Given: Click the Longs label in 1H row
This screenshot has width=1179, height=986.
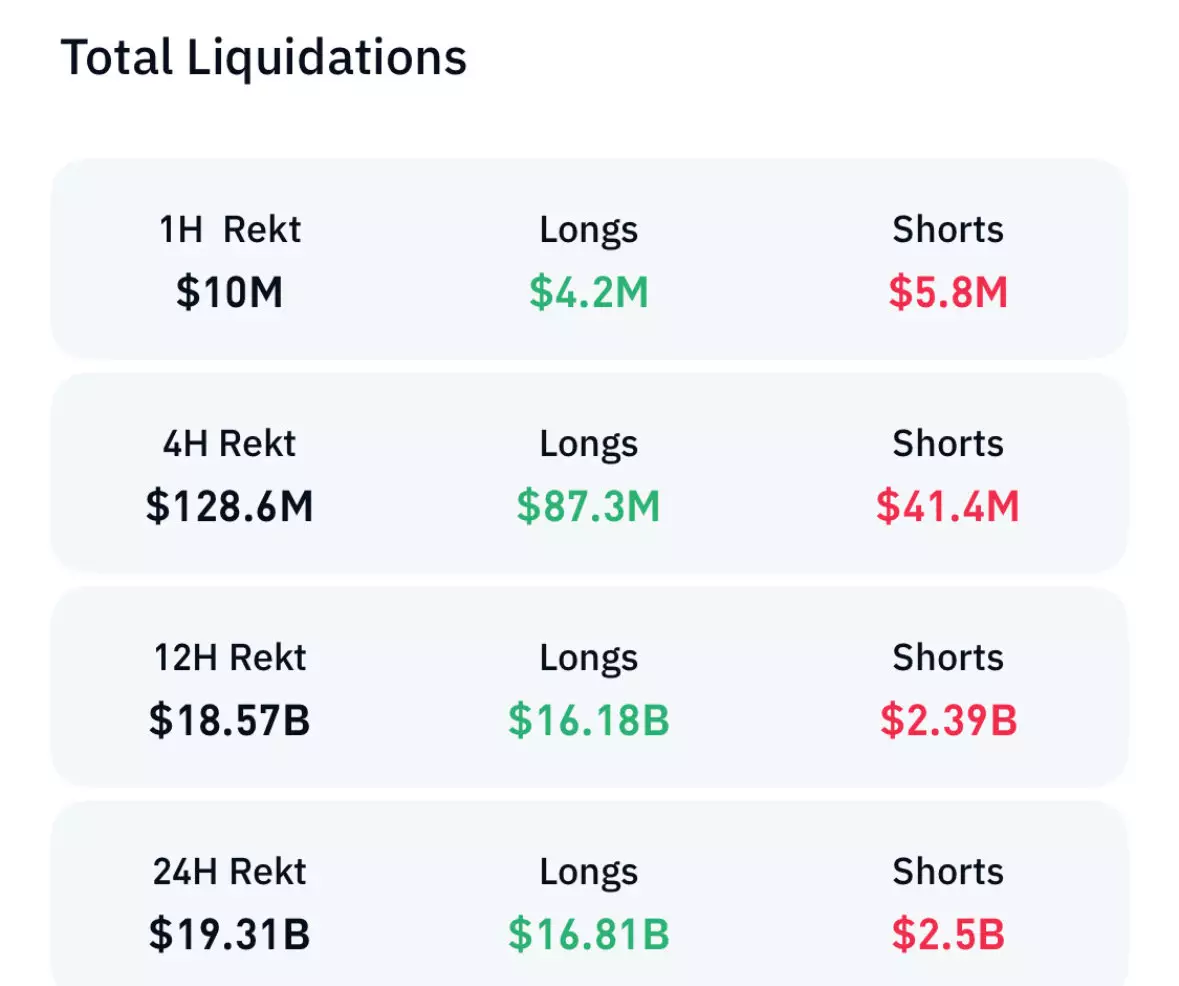Looking at the screenshot, I should click(589, 230).
